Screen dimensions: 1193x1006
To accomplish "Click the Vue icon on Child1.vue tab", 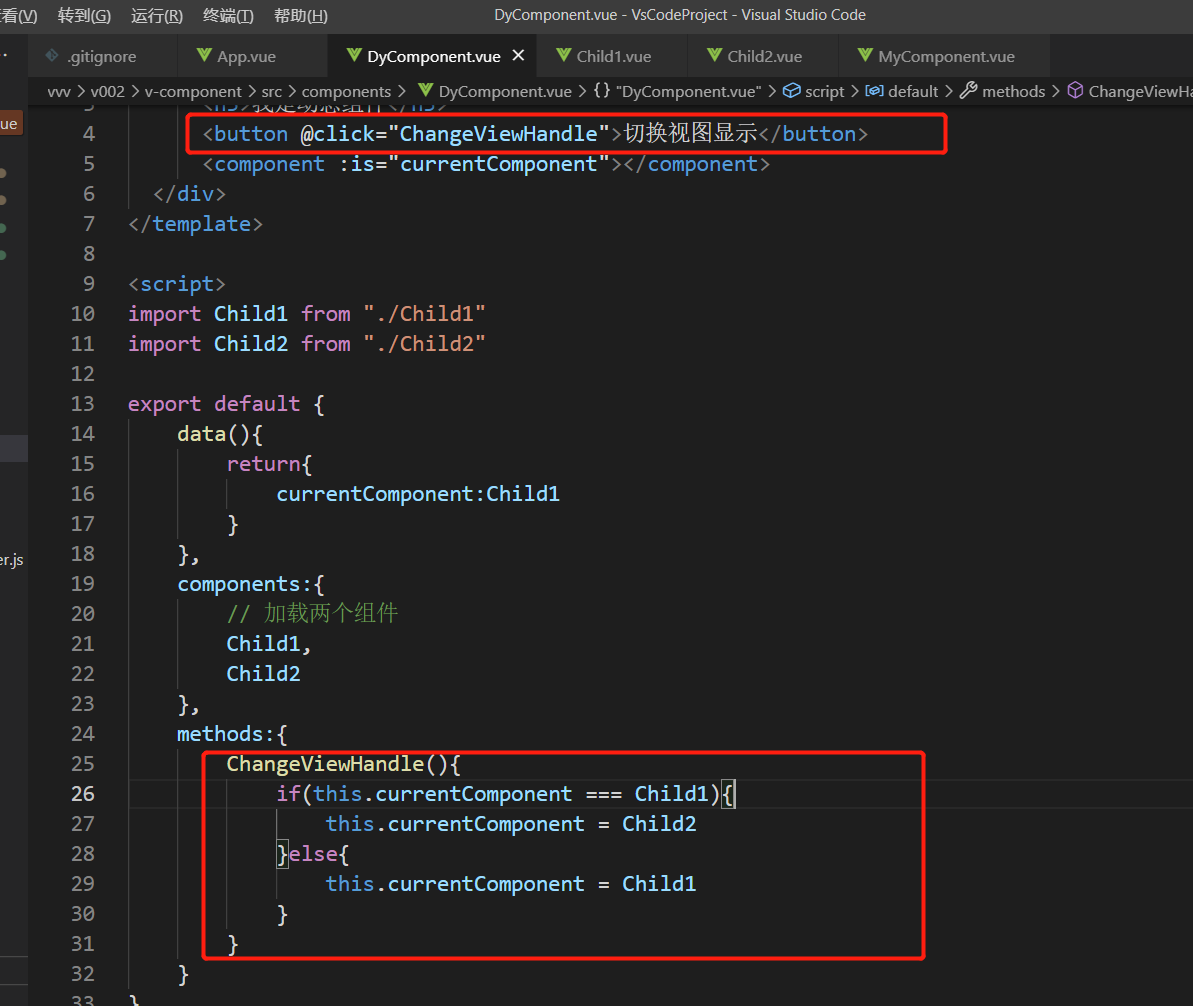I will (564, 56).
